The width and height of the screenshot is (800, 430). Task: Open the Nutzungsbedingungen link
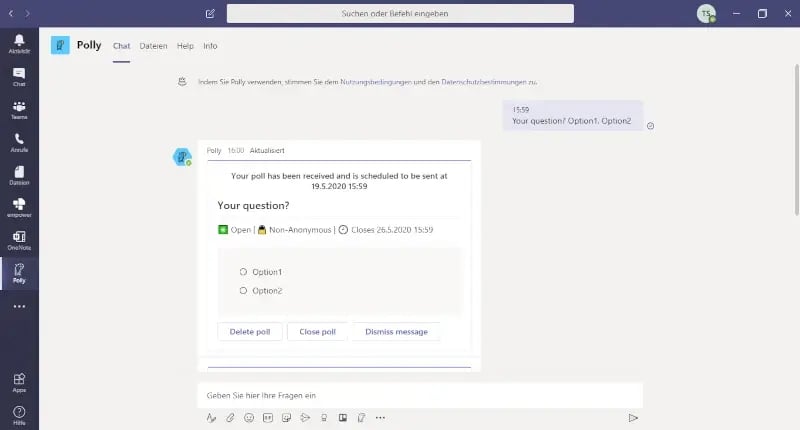[376, 82]
